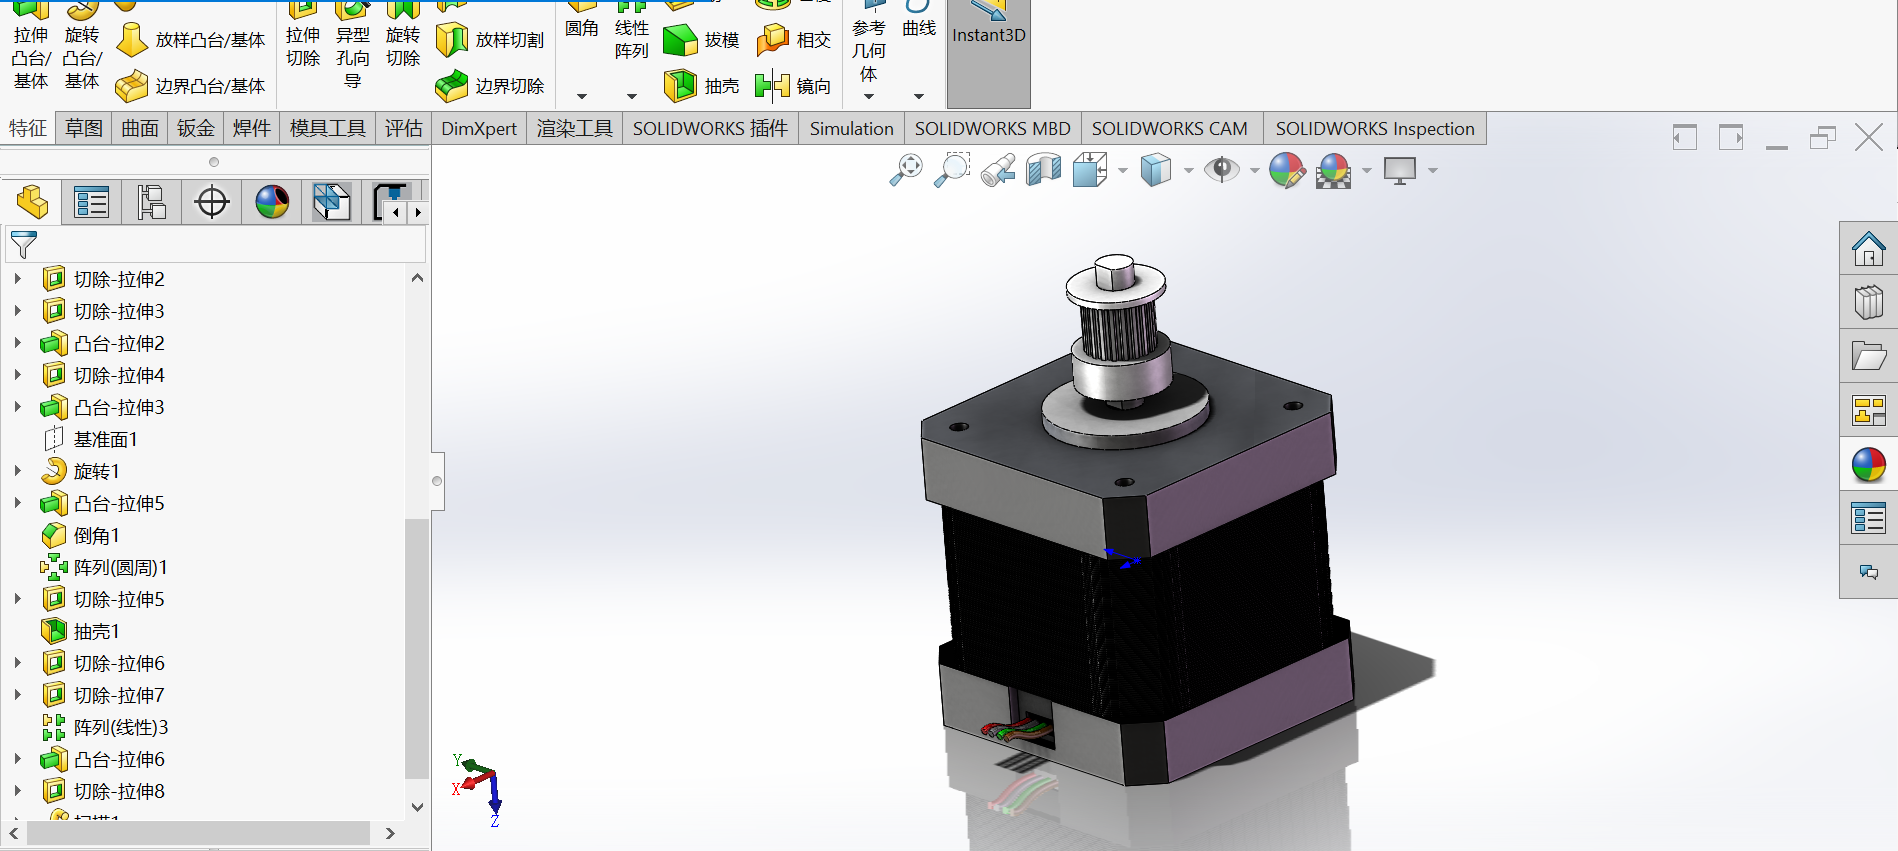This screenshot has height=851, width=1898.
Task: Switch to the SOLIDWORKS CAM tab
Action: (1169, 128)
